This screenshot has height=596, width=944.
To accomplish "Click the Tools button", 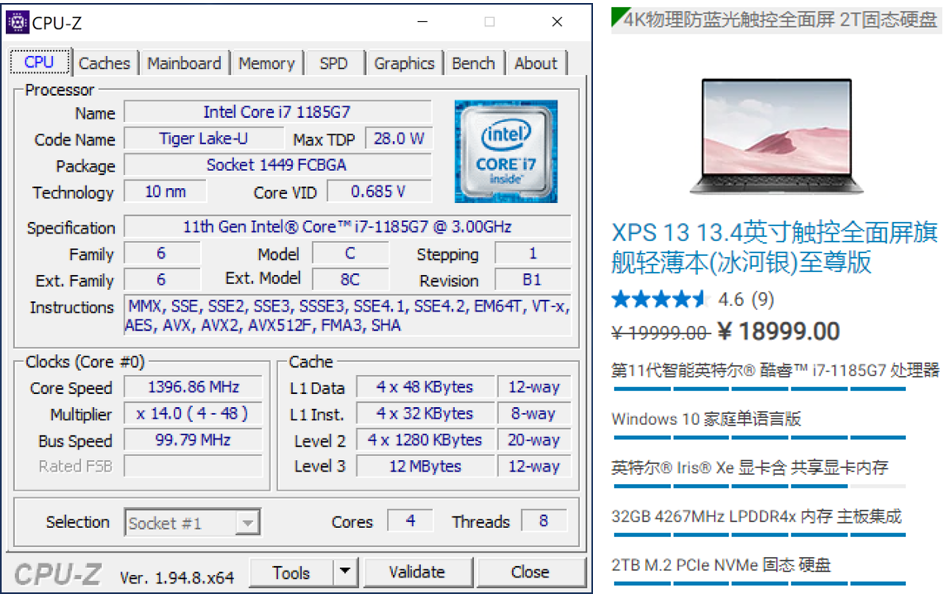I will pos(291,573).
